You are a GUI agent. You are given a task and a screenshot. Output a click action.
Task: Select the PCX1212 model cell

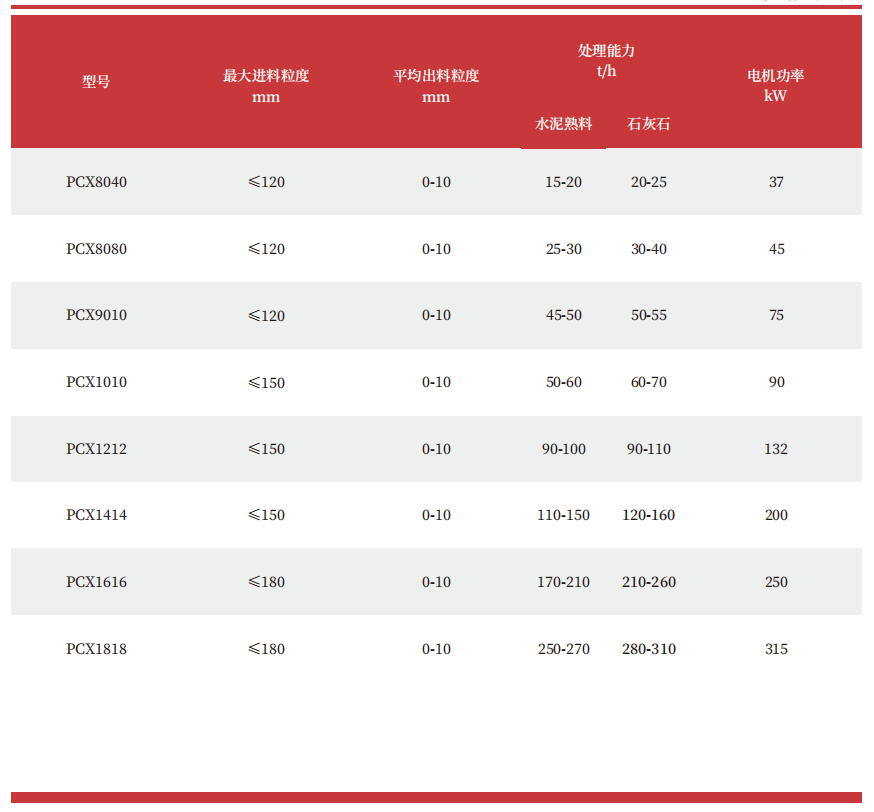click(x=97, y=449)
